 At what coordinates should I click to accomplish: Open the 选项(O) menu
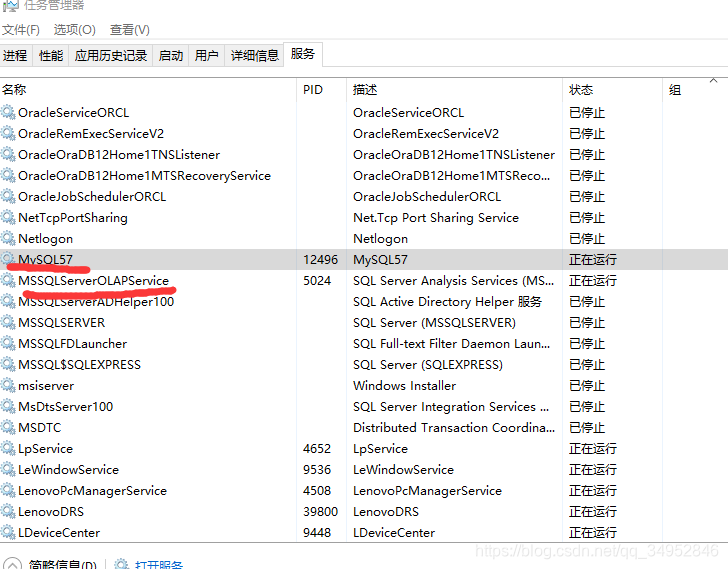tap(74, 30)
